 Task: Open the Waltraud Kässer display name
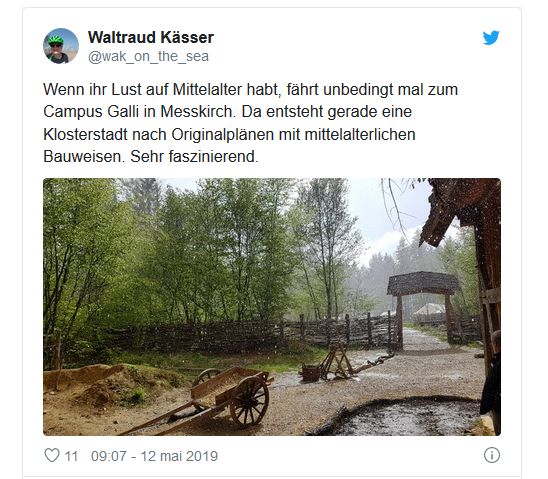coord(151,37)
